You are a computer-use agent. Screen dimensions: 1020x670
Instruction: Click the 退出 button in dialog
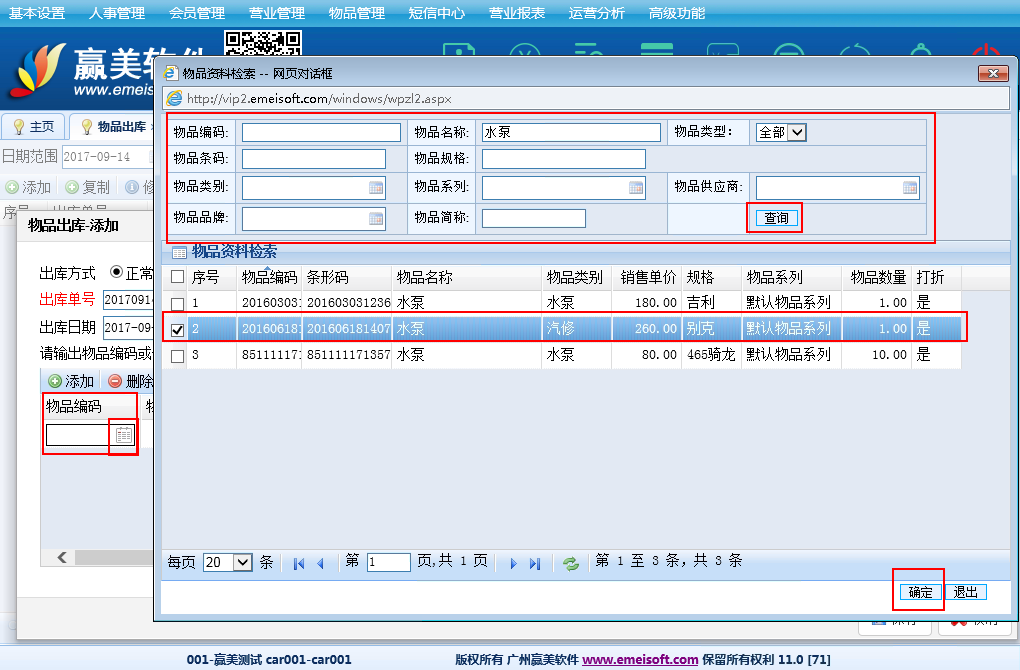[x=966, y=592]
